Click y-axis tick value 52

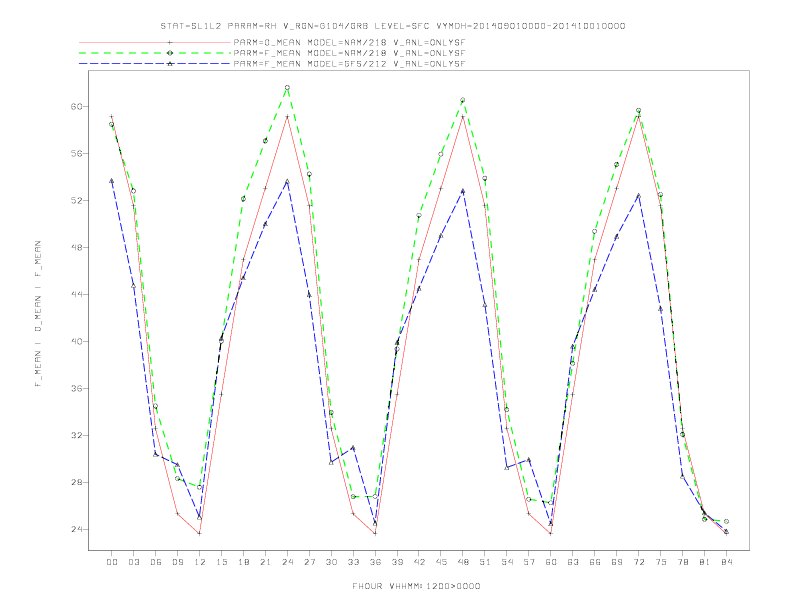[x=75, y=200]
